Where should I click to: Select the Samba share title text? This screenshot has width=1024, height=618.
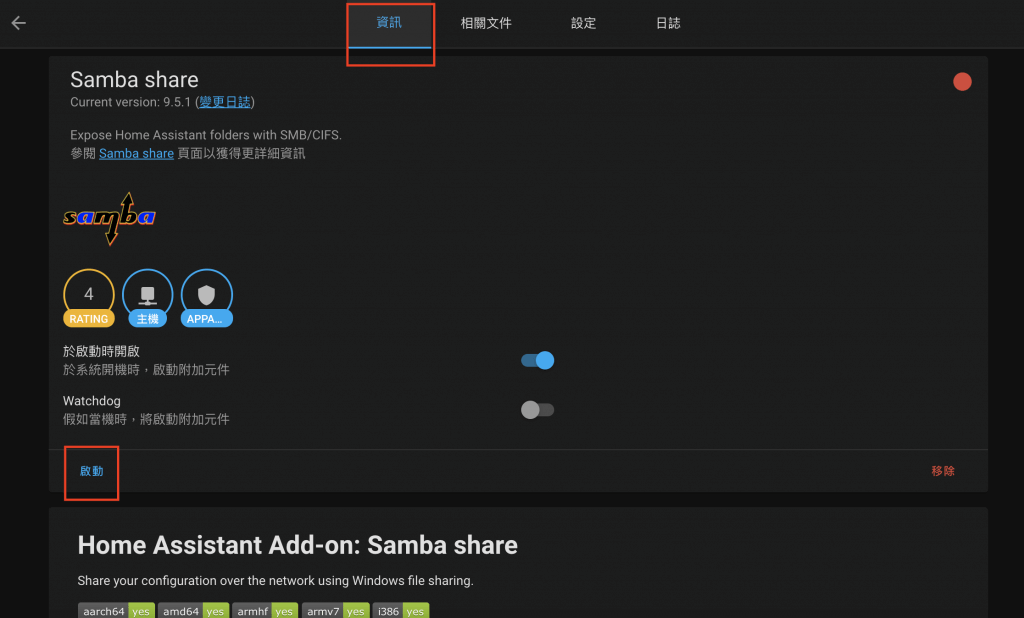[x=135, y=80]
